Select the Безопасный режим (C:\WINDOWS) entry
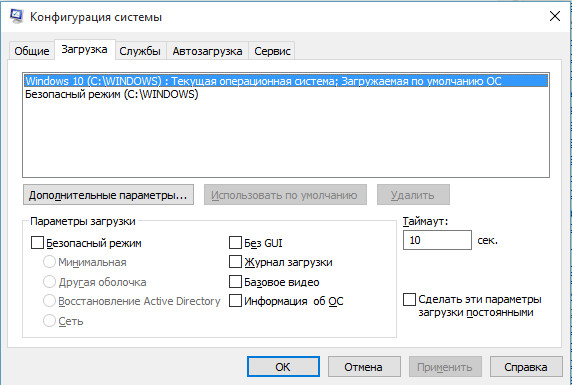The height and width of the screenshot is (385, 572). click(x=112, y=94)
